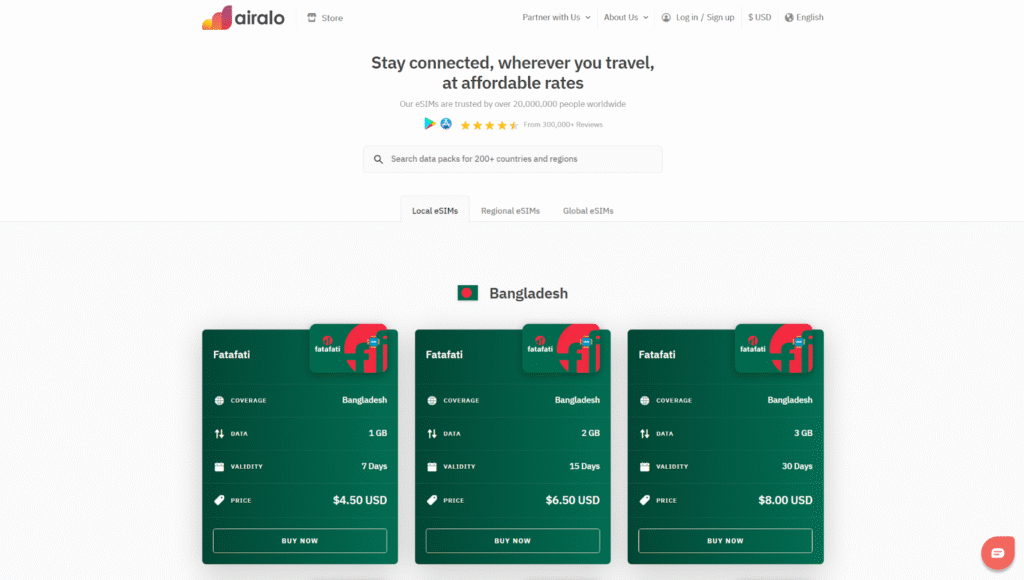The width and height of the screenshot is (1024, 580).
Task: Click the search magnifier icon
Action: tap(378, 159)
